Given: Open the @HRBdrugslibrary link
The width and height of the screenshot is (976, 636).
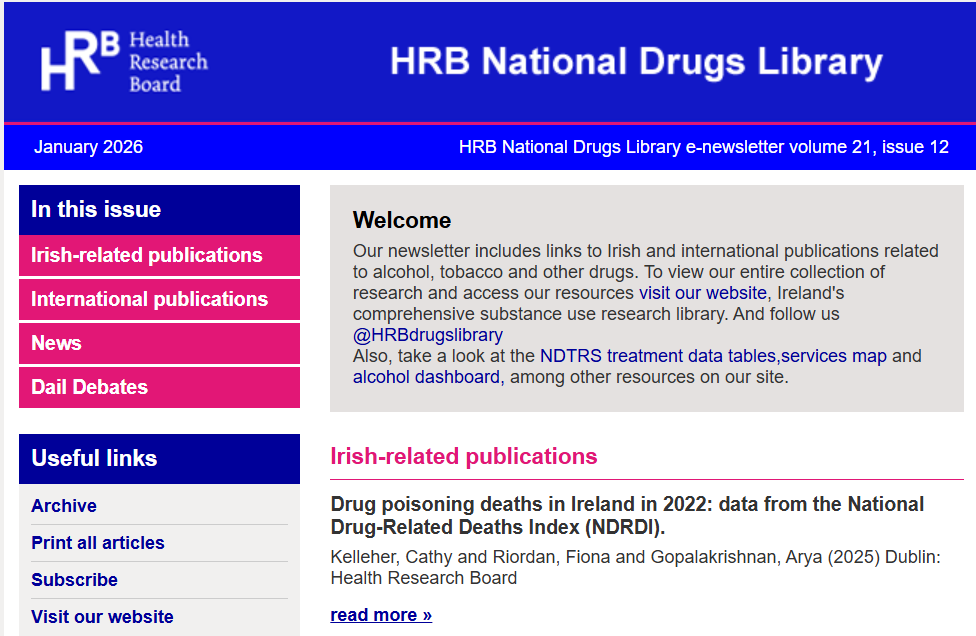Looking at the screenshot, I should pyautogui.click(x=428, y=335).
